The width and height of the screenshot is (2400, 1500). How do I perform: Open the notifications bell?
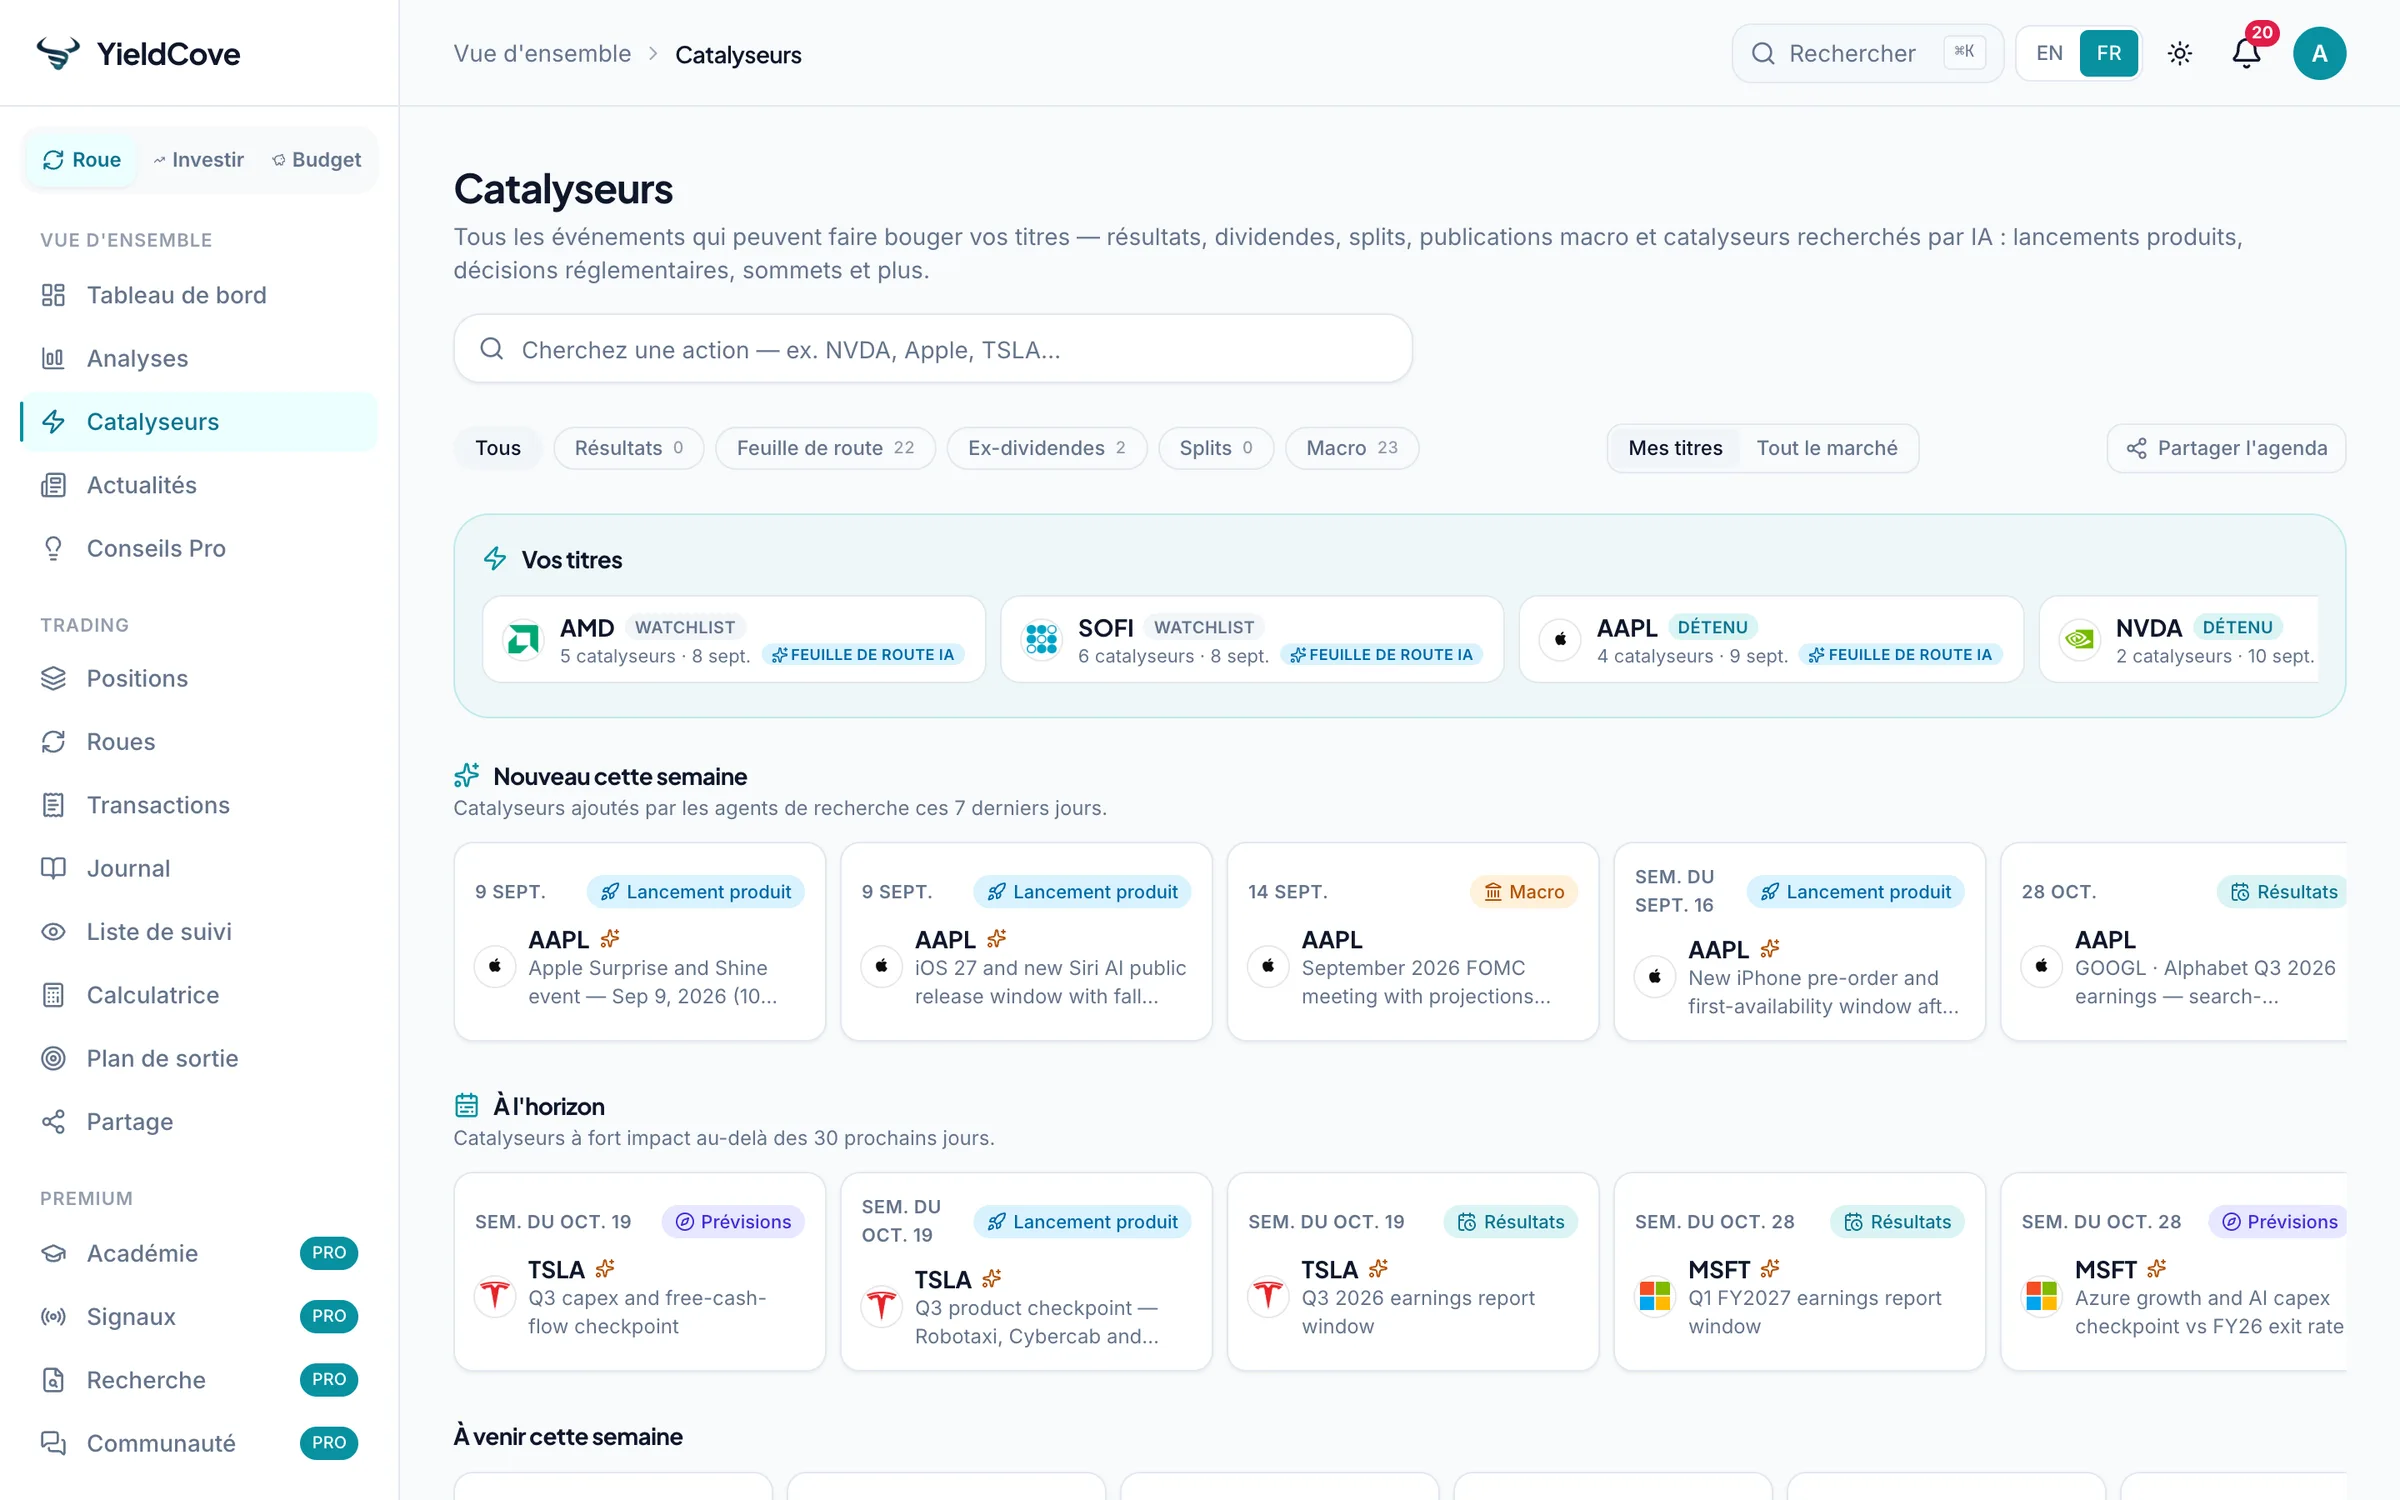[2246, 53]
